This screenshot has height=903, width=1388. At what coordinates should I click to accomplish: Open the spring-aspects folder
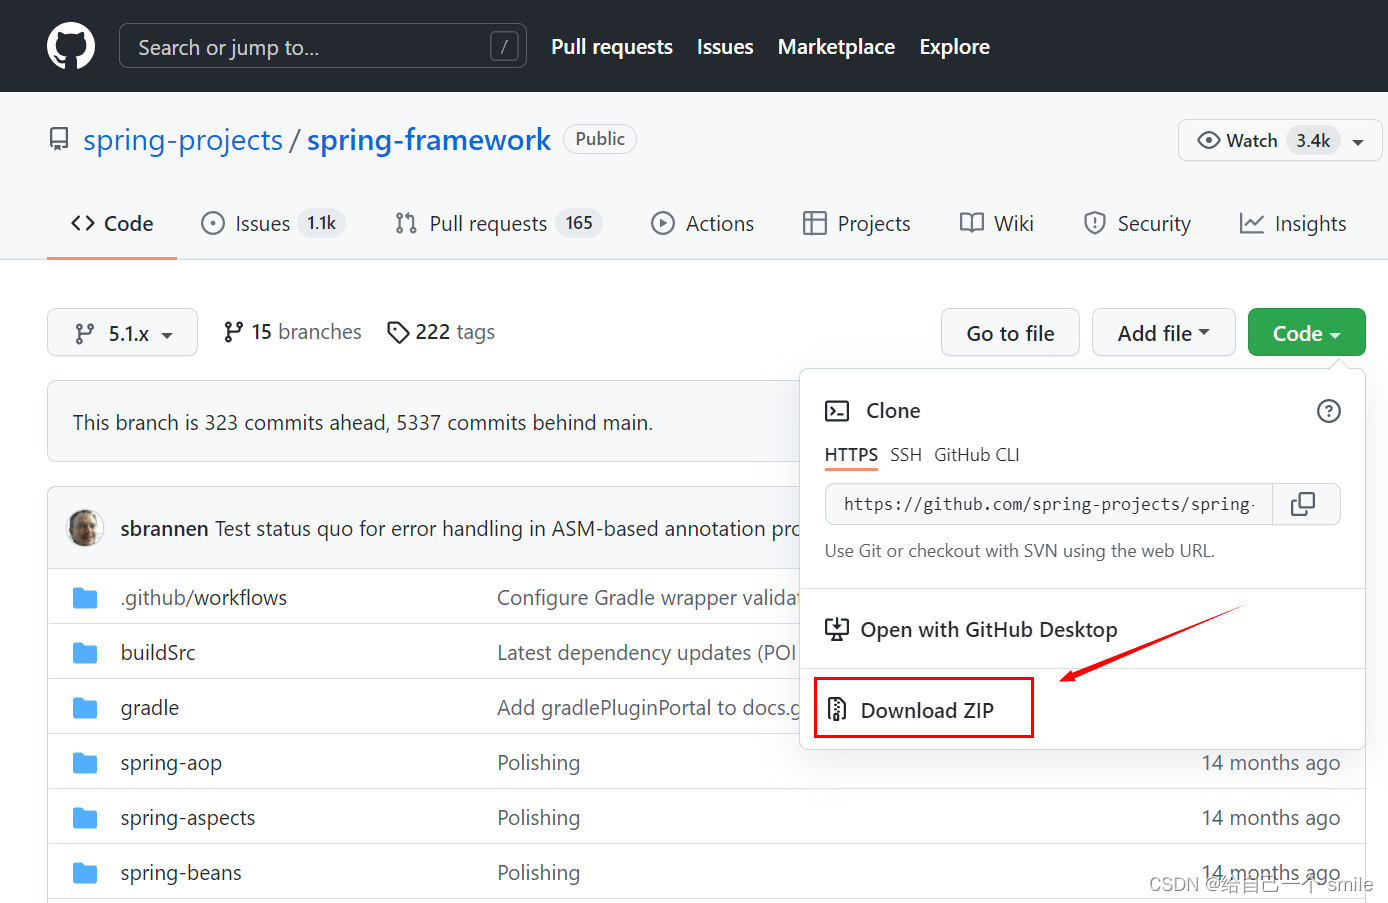[x=188, y=818]
